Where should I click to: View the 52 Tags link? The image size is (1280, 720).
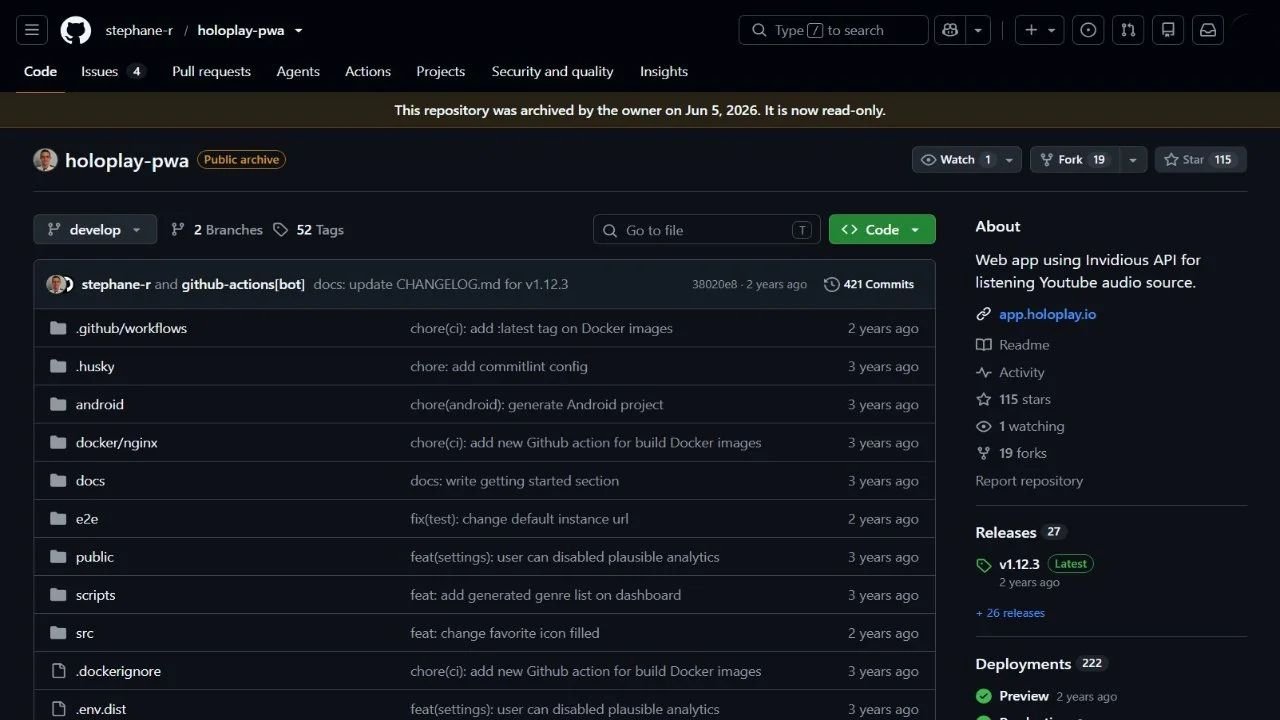(308, 230)
